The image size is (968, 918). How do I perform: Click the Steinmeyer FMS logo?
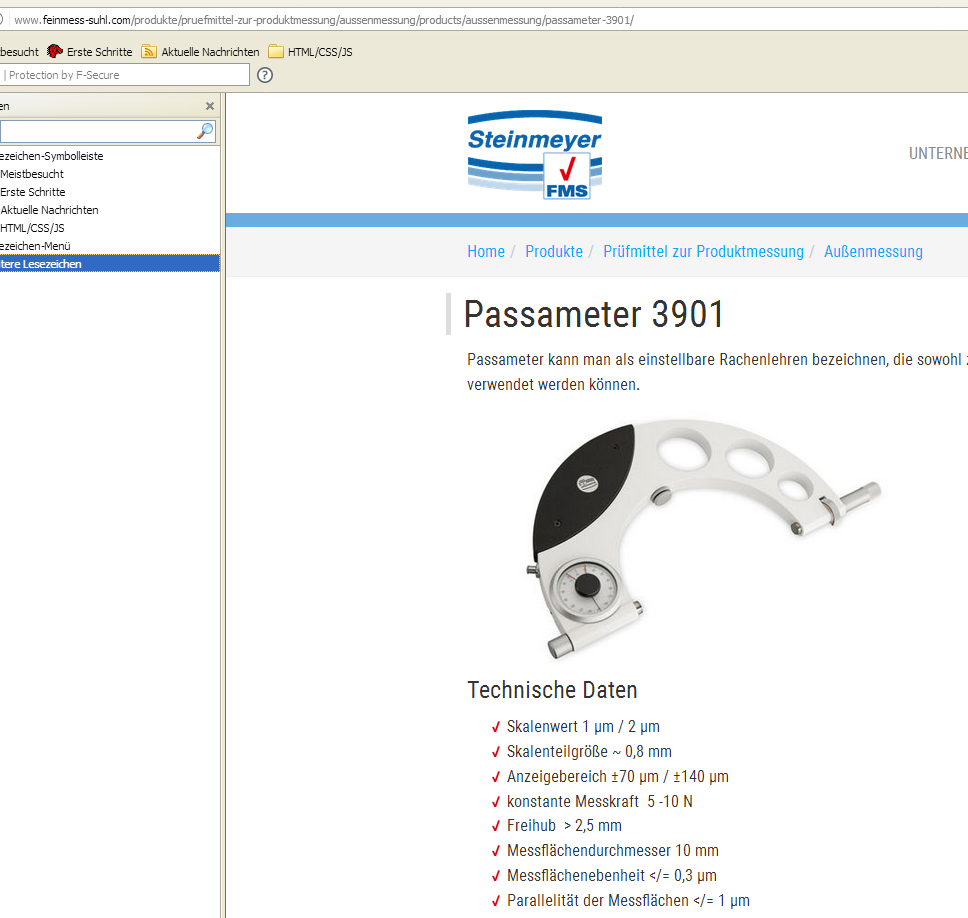pyautogui.click(x=535, y=155)
